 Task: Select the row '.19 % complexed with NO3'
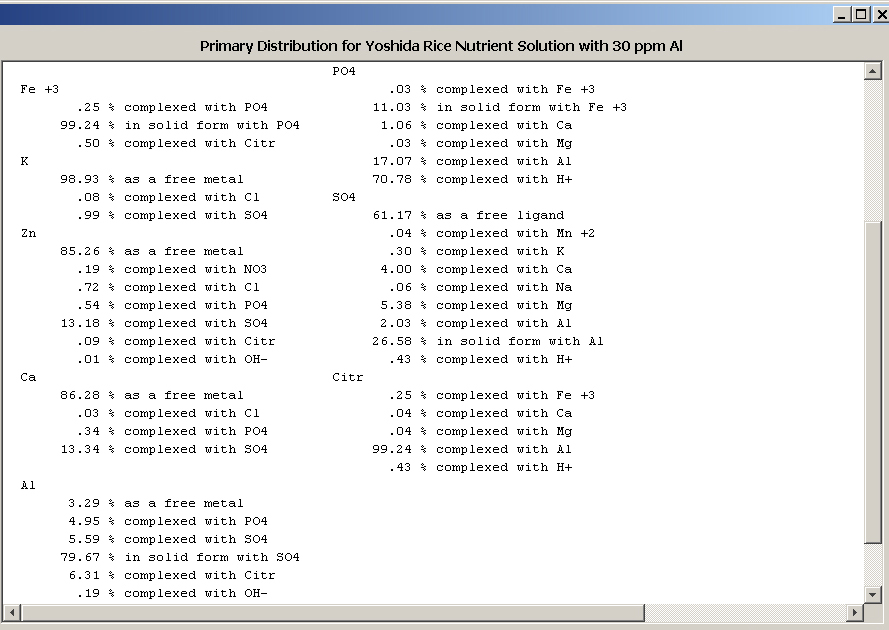coord(172,269)
